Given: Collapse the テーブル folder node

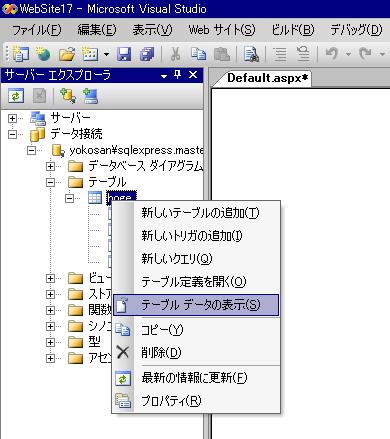Looking at the screenshot, I should click(50, 182).
